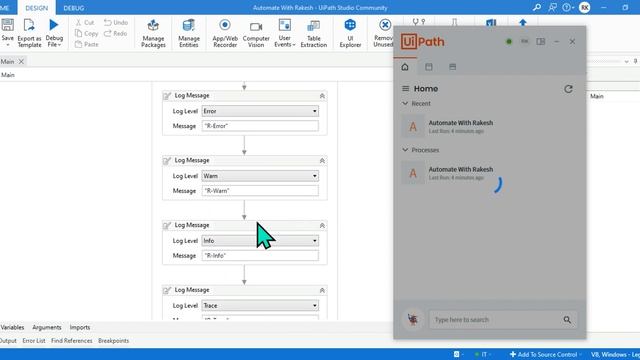Collapse the Warn Log Message activity
Image resolution: width=640 pixels, height=360 pixels.
click(322, 161)
